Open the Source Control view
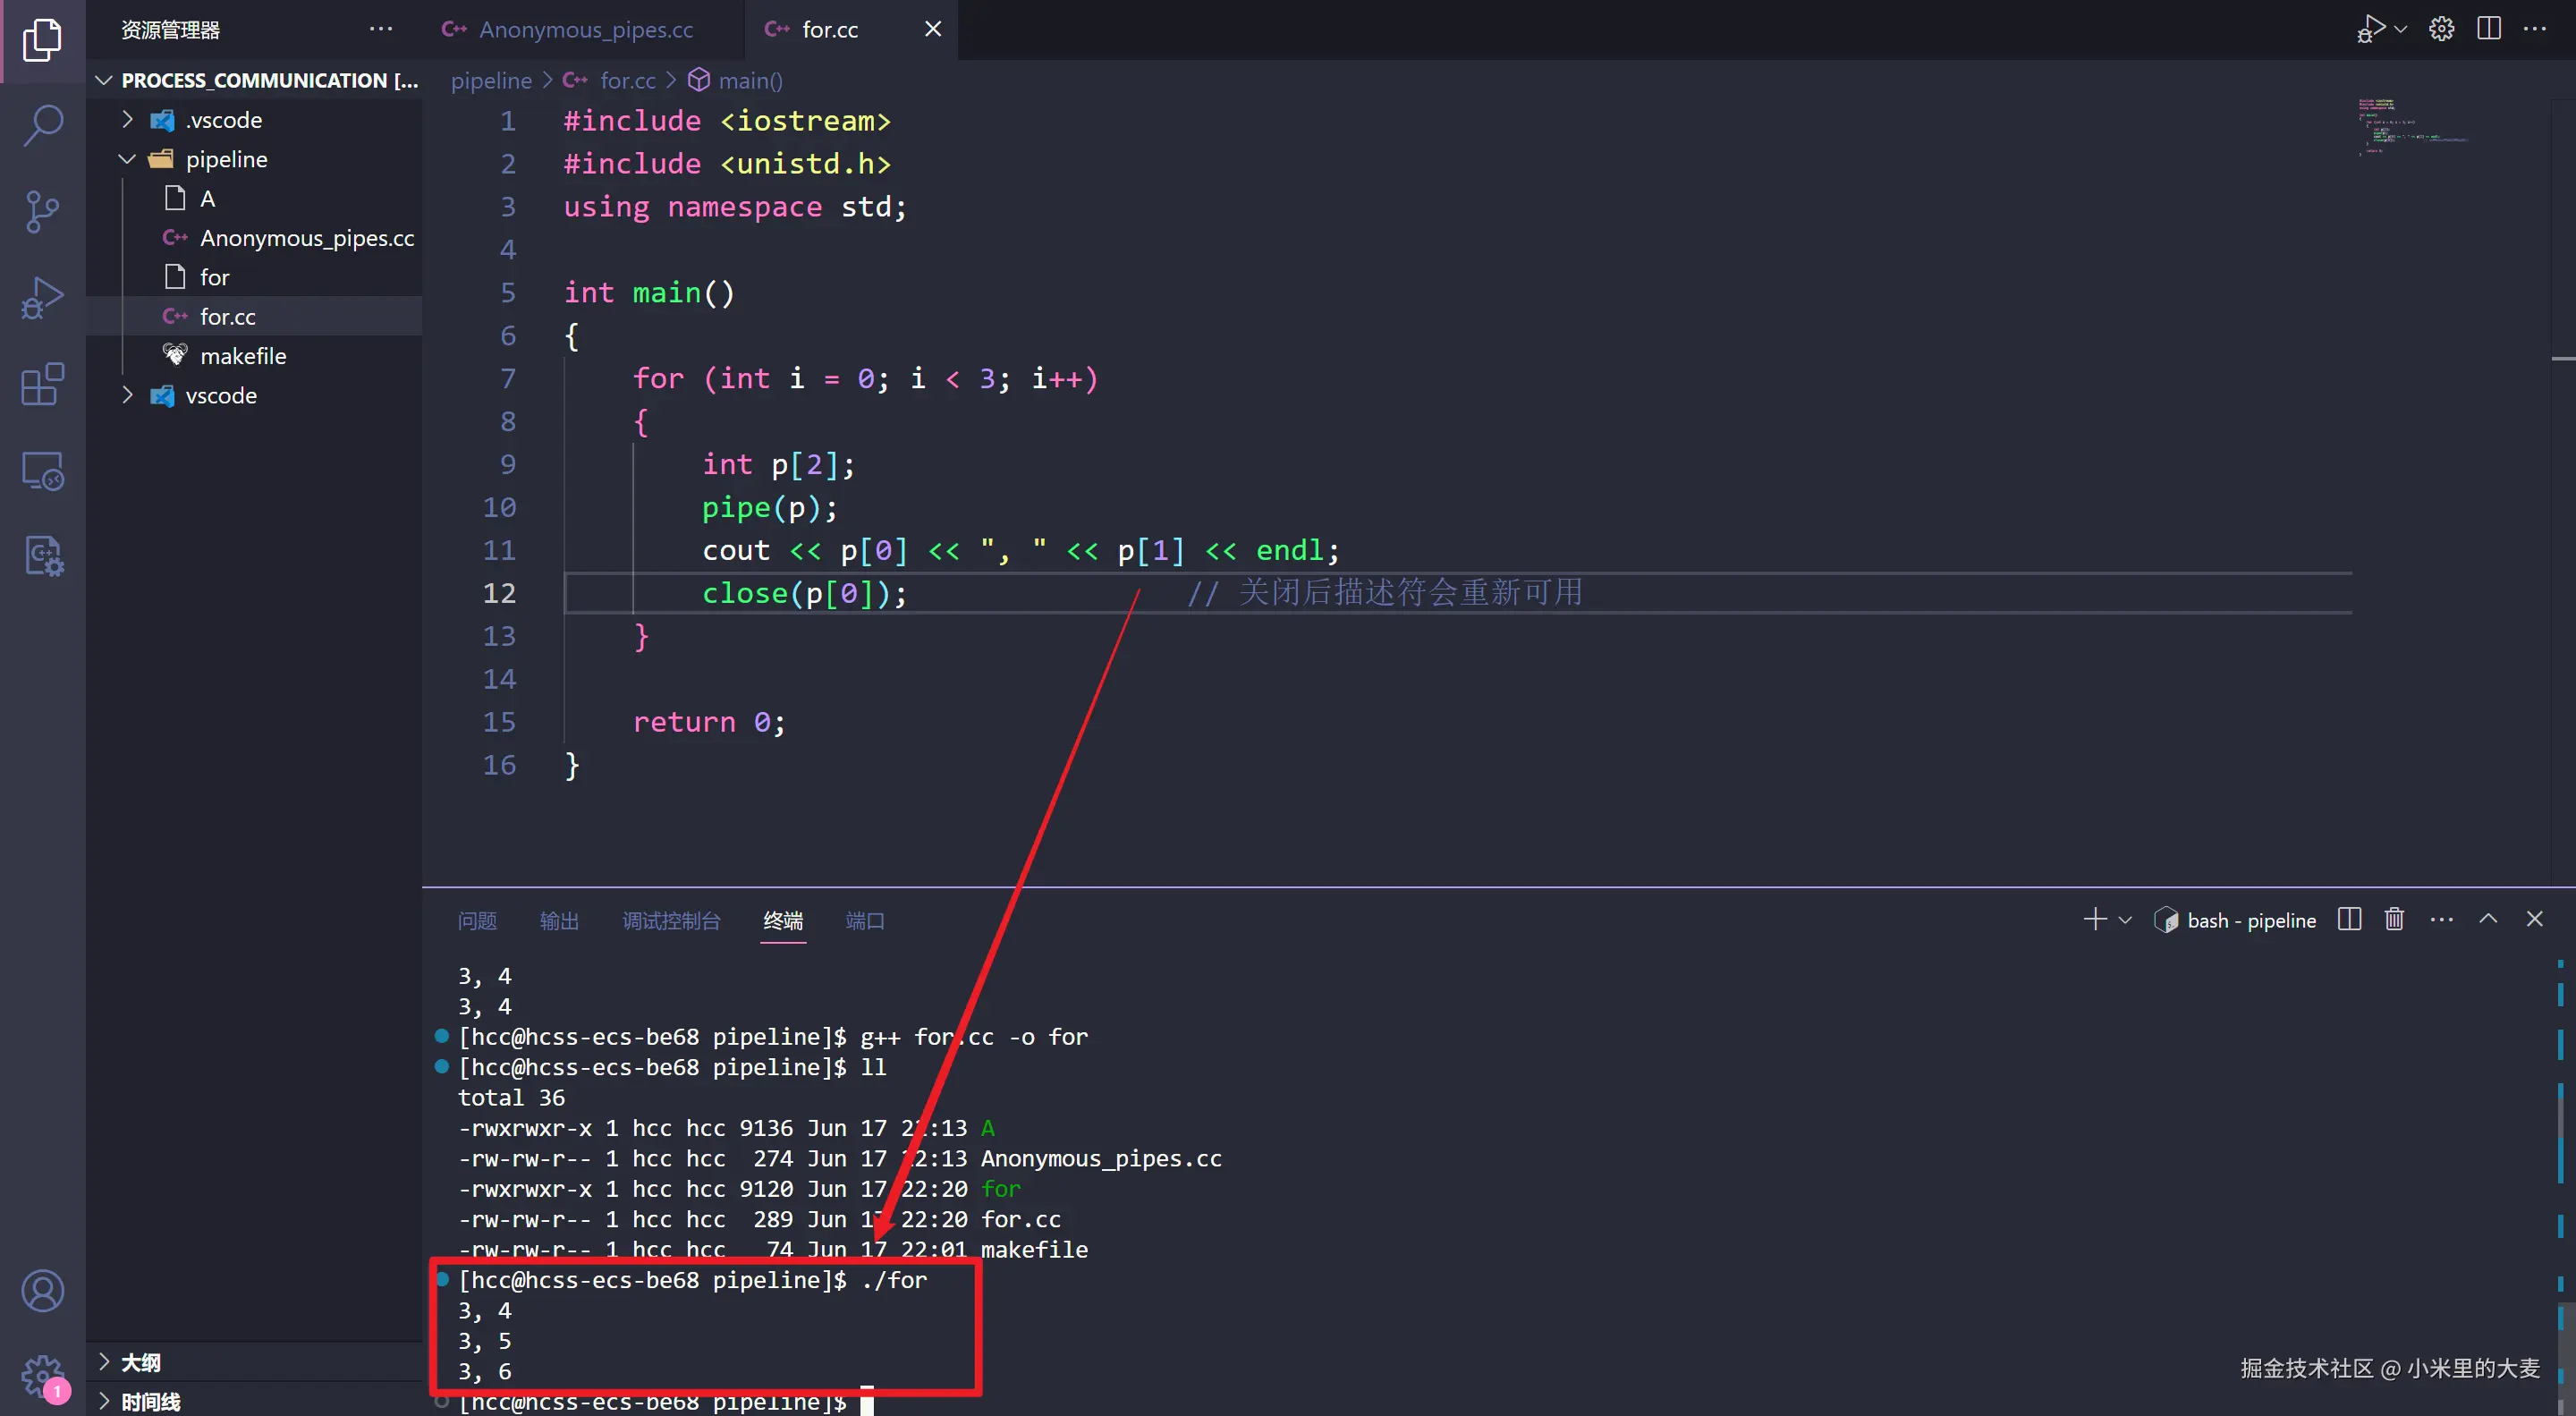 coord(42,212)
